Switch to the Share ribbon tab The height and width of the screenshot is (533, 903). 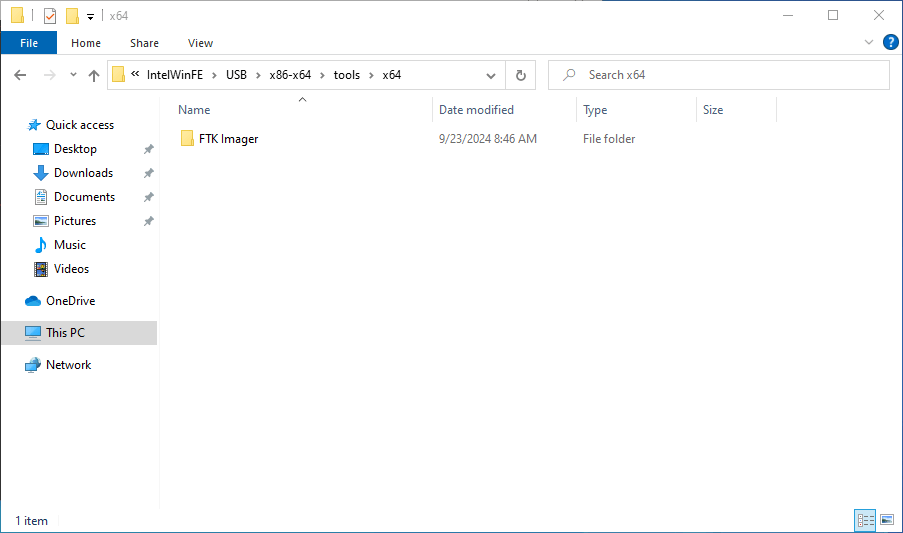(x=144, y=43)
